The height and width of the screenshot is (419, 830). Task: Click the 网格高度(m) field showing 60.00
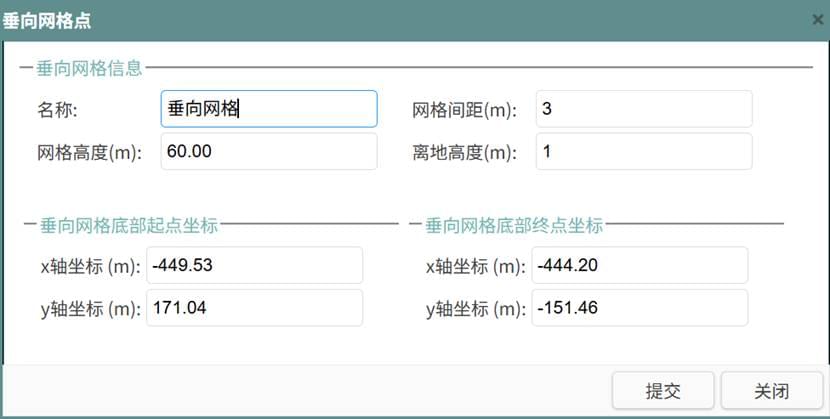[268, 152]
